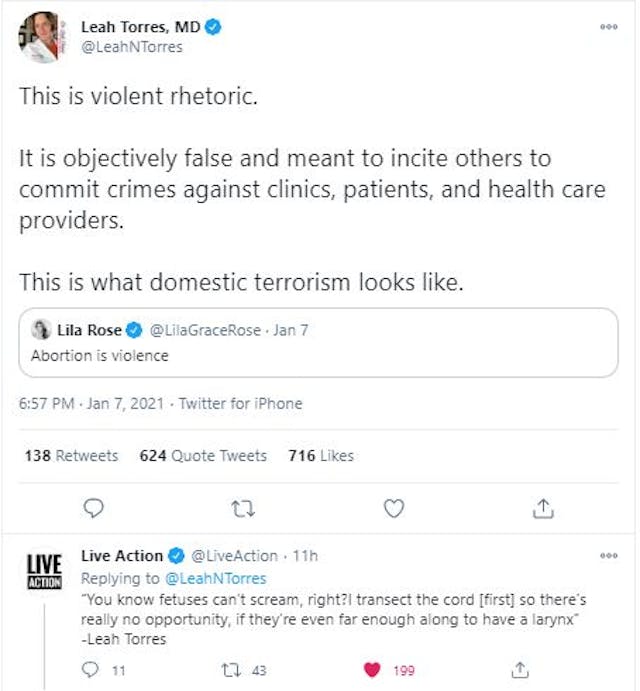View the 716 Likes list
The image size is (640, 691).
coord(321,455)
